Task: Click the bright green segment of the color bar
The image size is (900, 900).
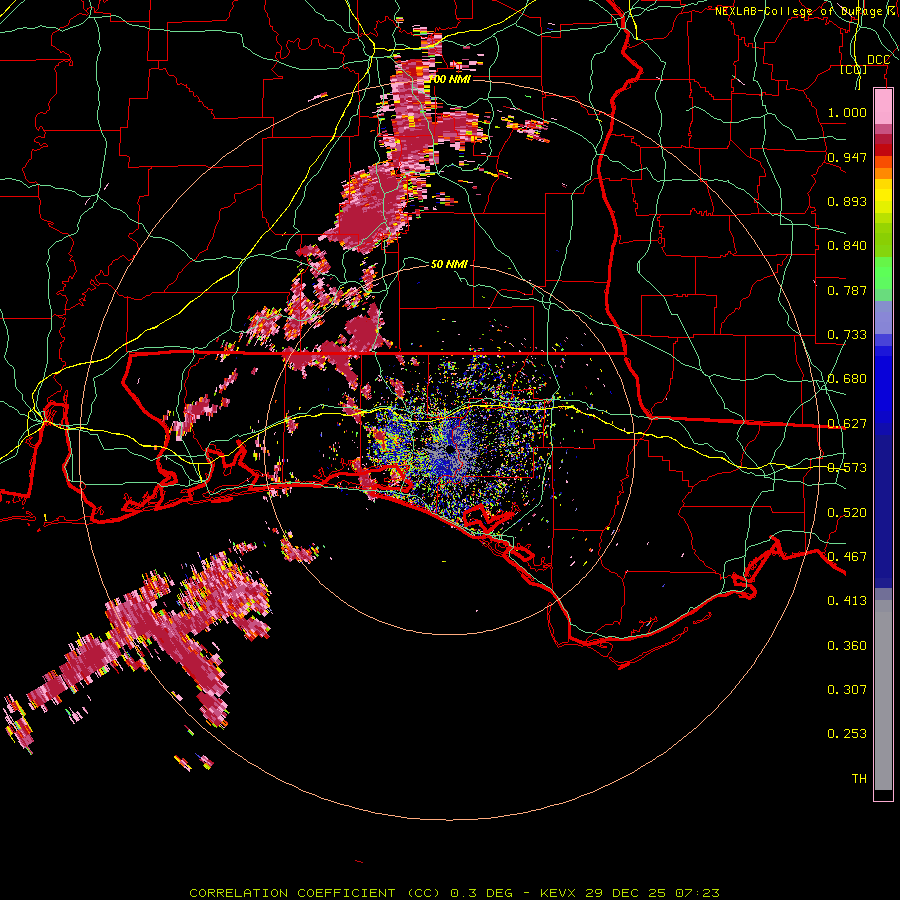Action: [883, 273]
